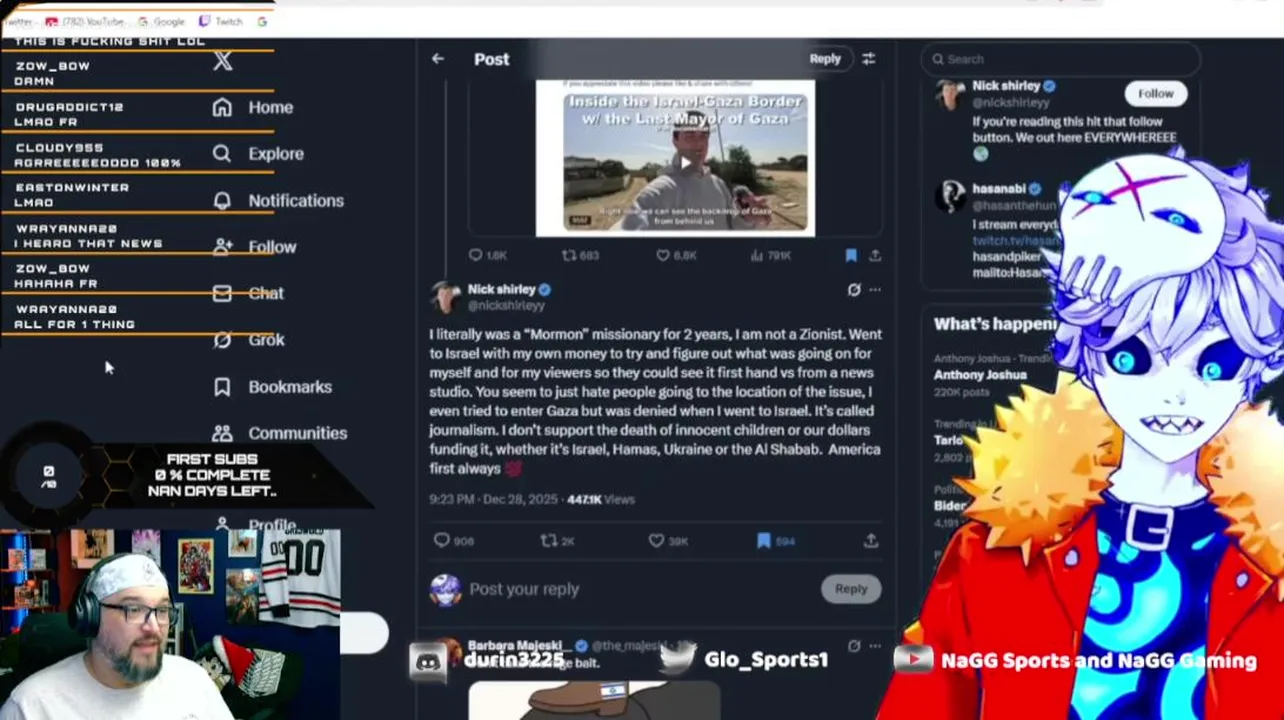
Task: Open hasanabi profile in the right panel
Action: pyautogui.click(x=1001, y=188)
